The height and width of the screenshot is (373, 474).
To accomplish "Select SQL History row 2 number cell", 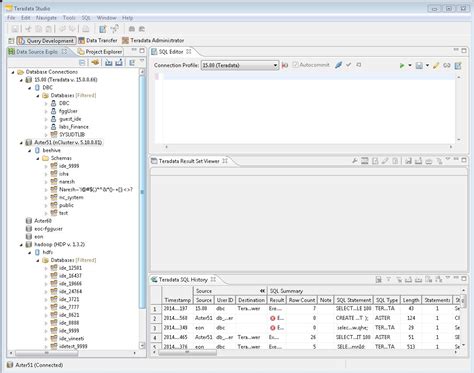I will (155, 318).
